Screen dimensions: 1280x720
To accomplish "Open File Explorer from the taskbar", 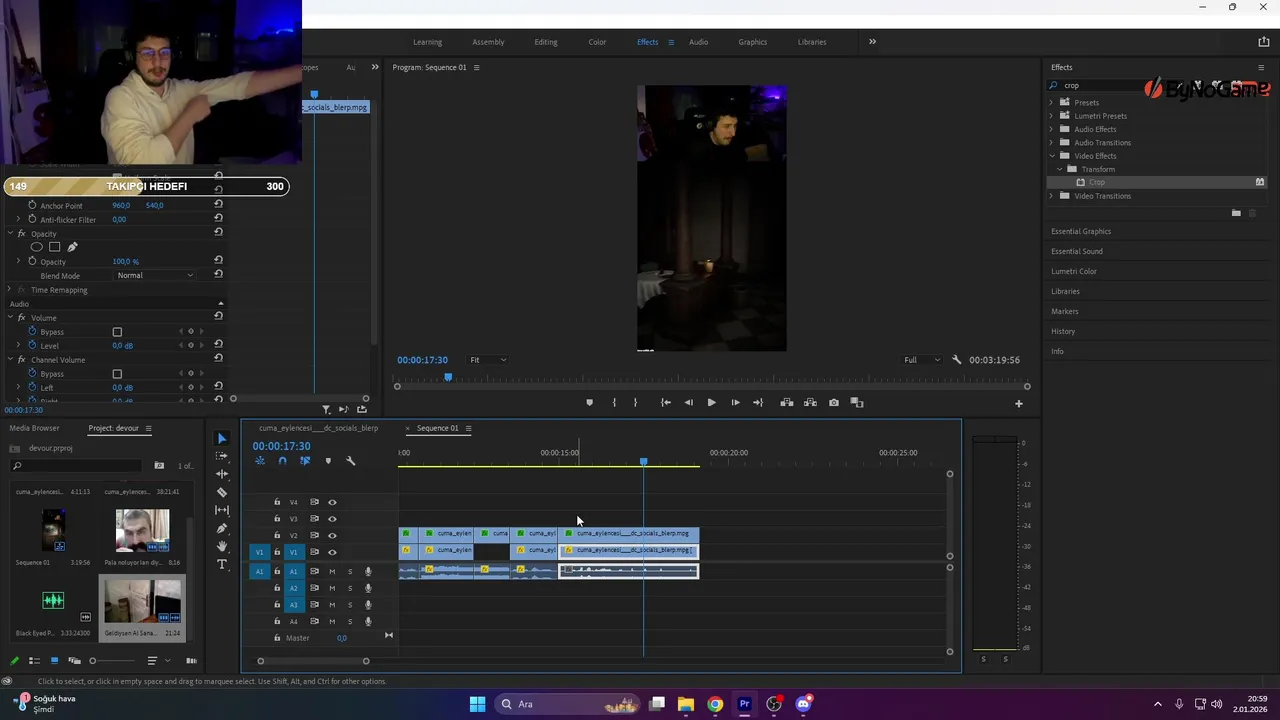I will (x=686, y=704).
